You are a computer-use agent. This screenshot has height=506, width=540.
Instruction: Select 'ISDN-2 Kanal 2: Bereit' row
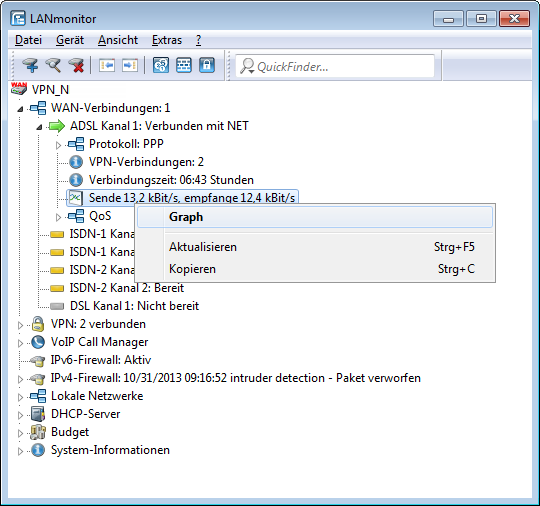127,288
